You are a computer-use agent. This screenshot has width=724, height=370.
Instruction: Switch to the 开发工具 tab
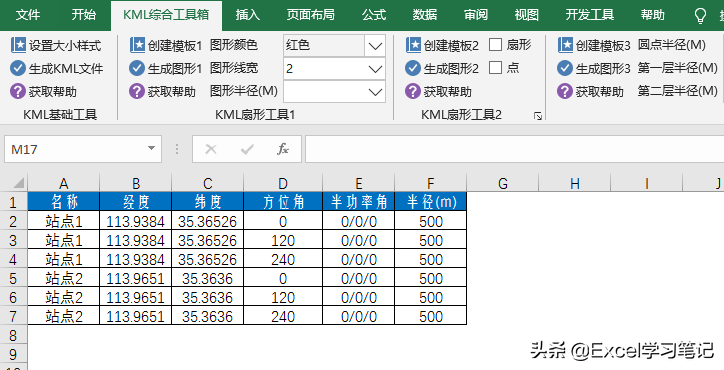(590, 15)
